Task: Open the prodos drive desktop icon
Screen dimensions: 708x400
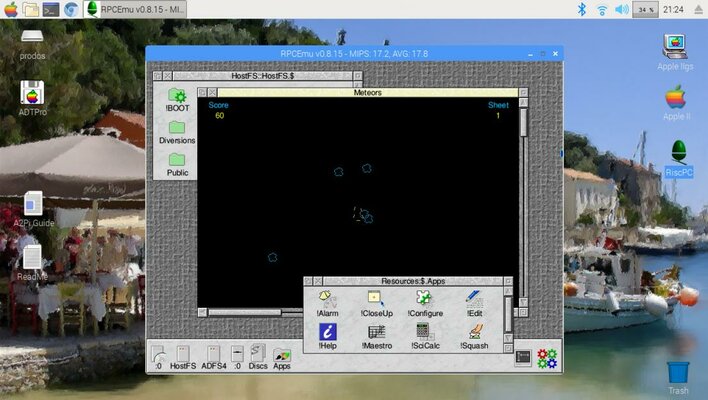Action: 32,45
